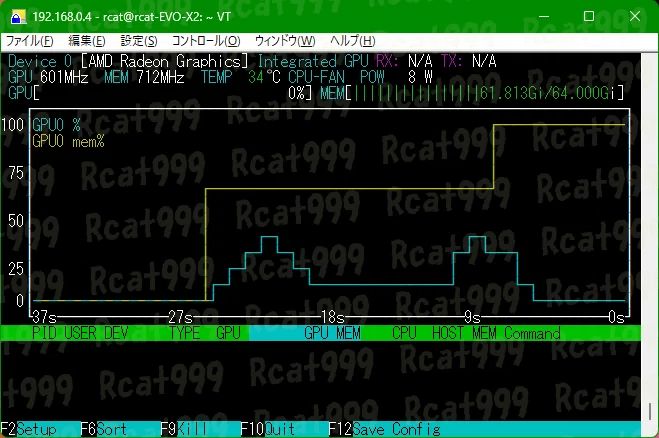Click the TYPE column header
This screenshot has width=659, height=438.
[185, 333]
